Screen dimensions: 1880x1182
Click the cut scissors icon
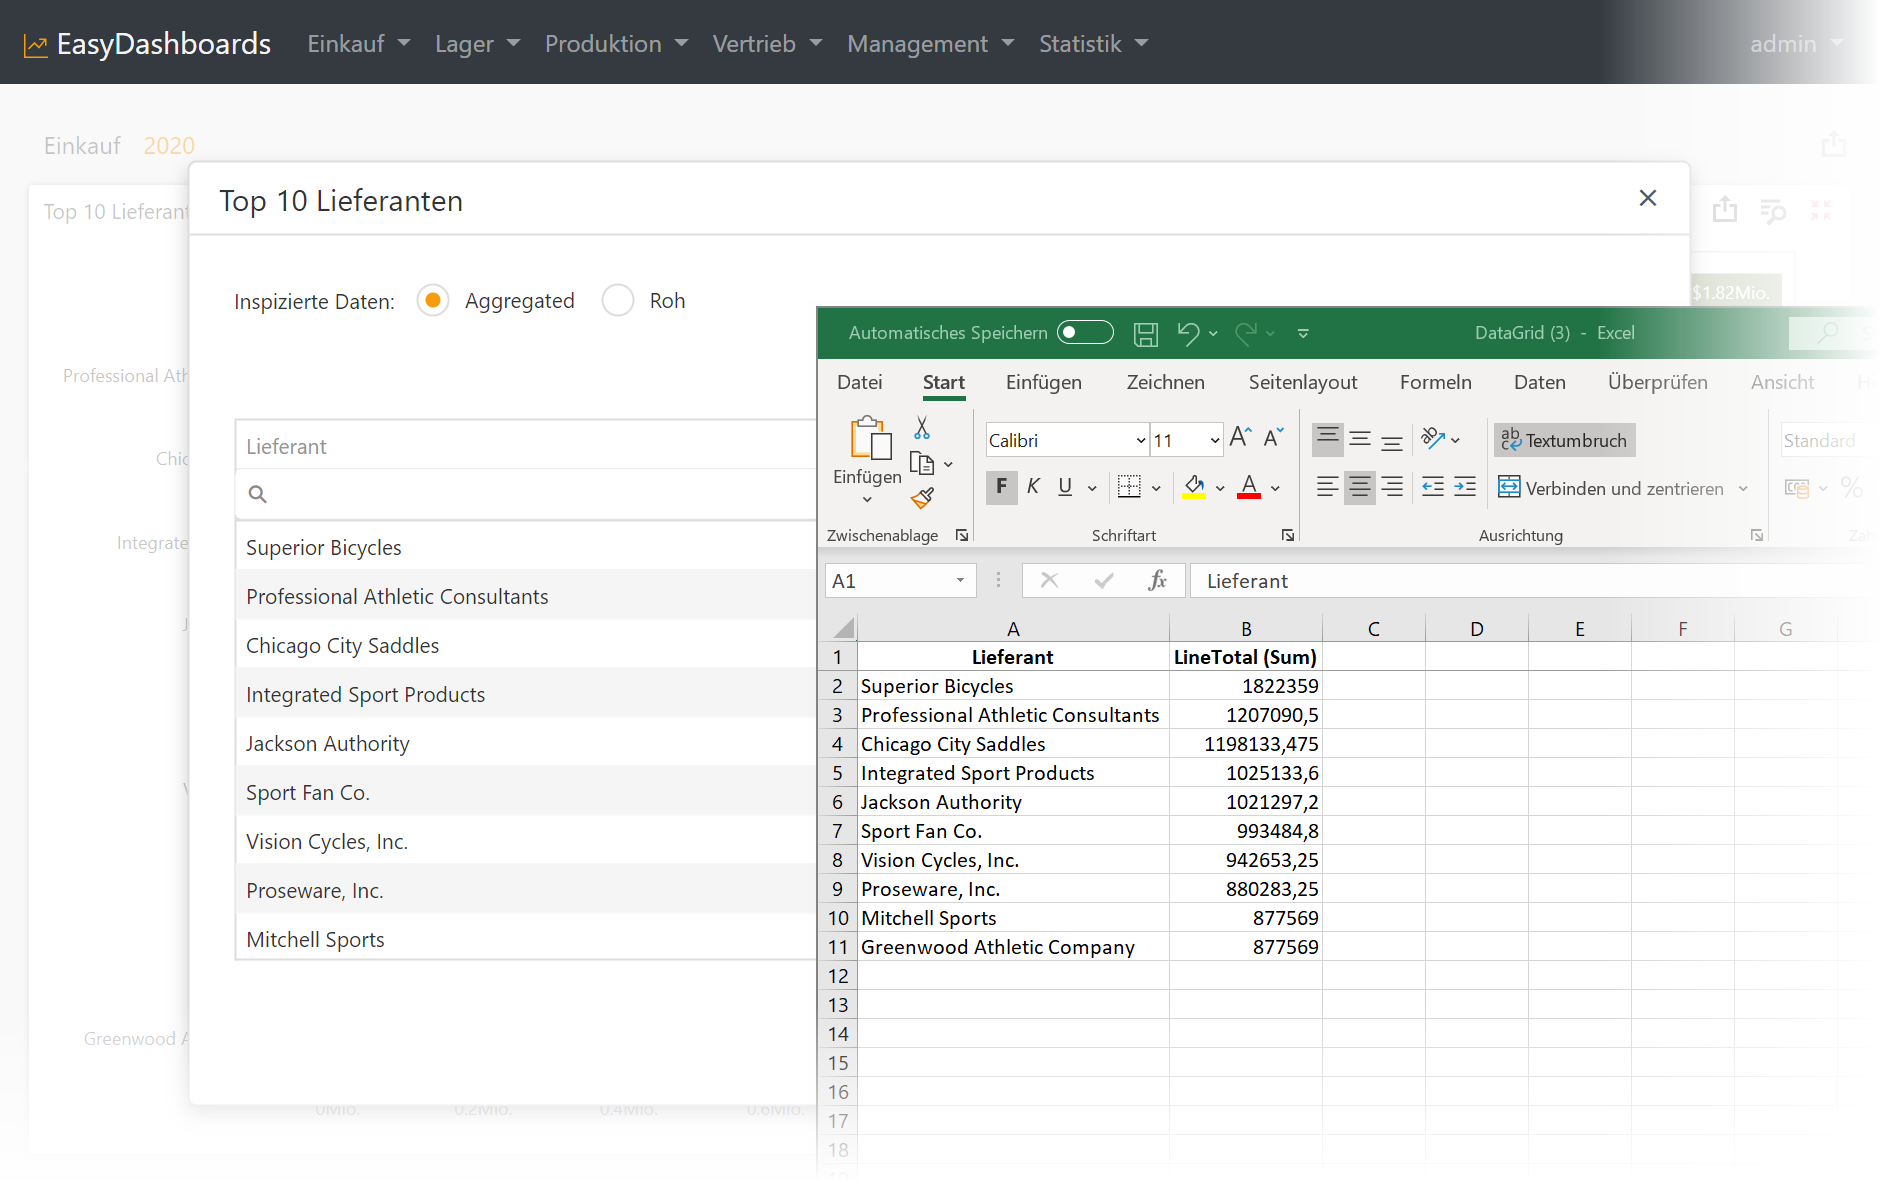tap(922, 428)
